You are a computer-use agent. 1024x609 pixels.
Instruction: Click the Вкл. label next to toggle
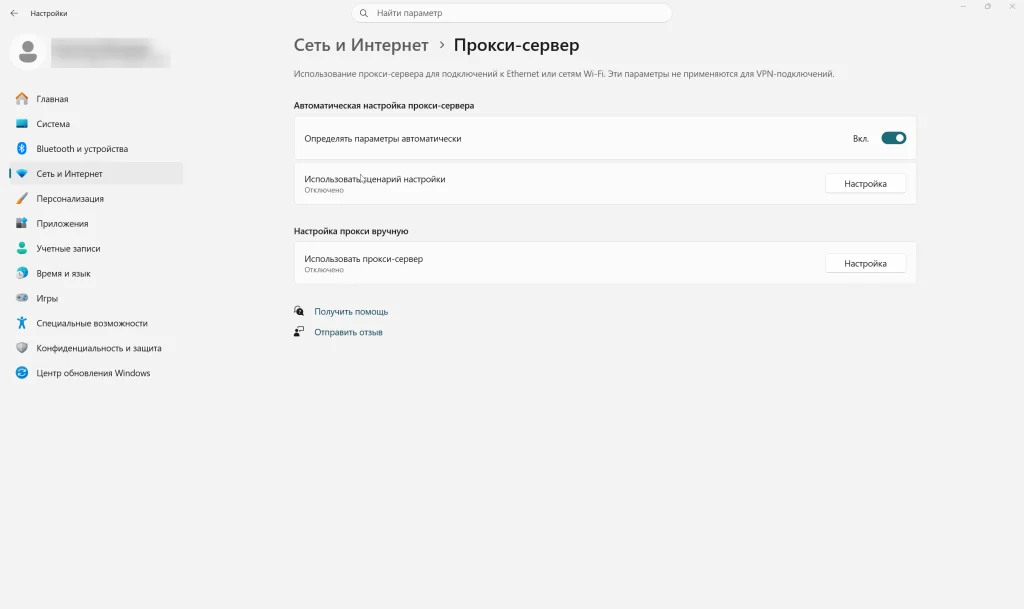(860, 138)
